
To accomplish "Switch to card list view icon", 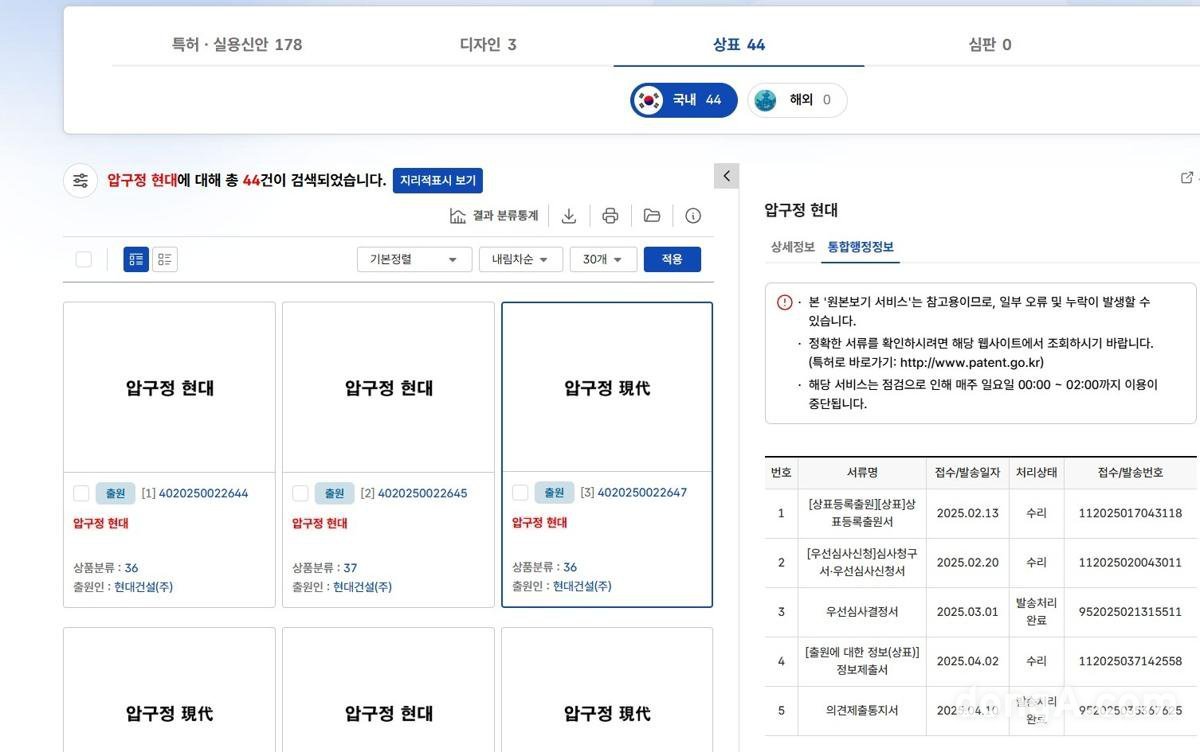I will 136,260.
